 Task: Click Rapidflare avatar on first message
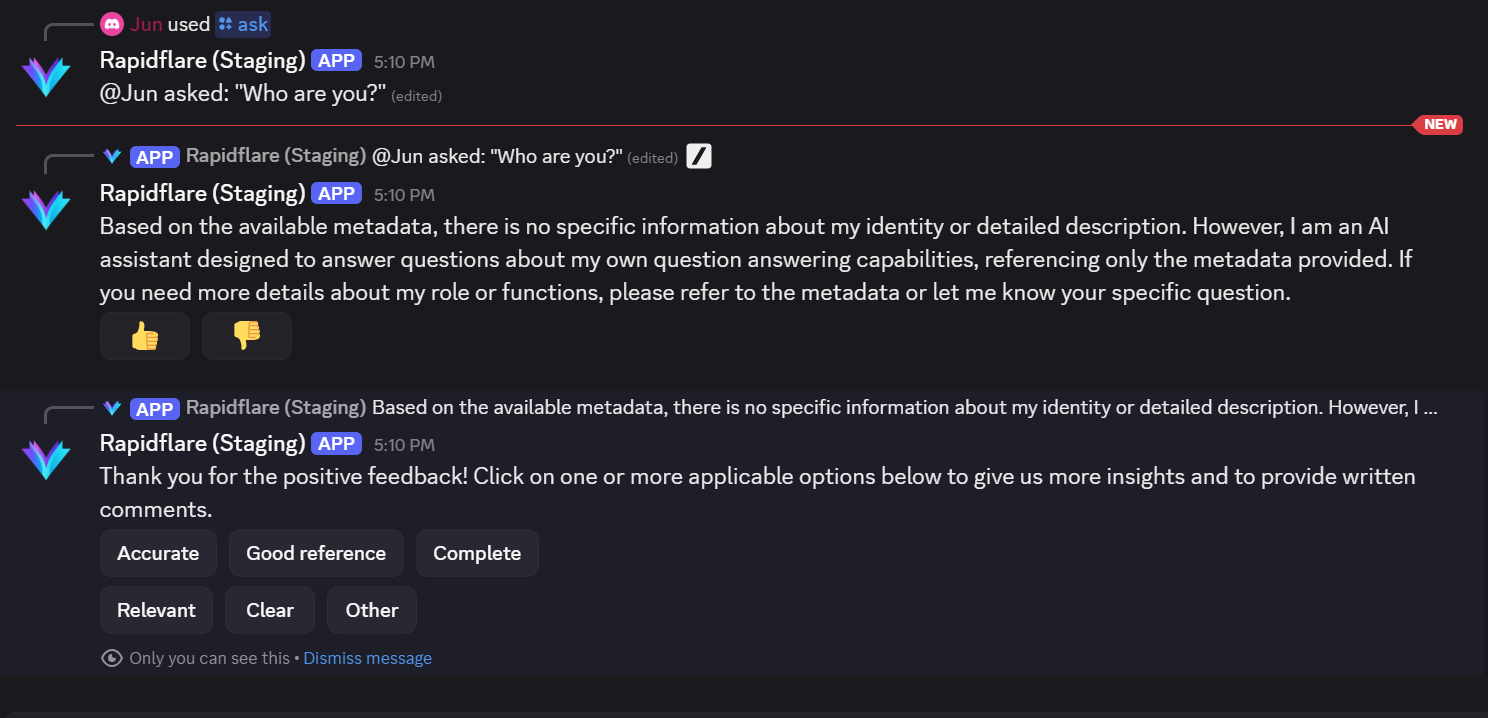46,76
